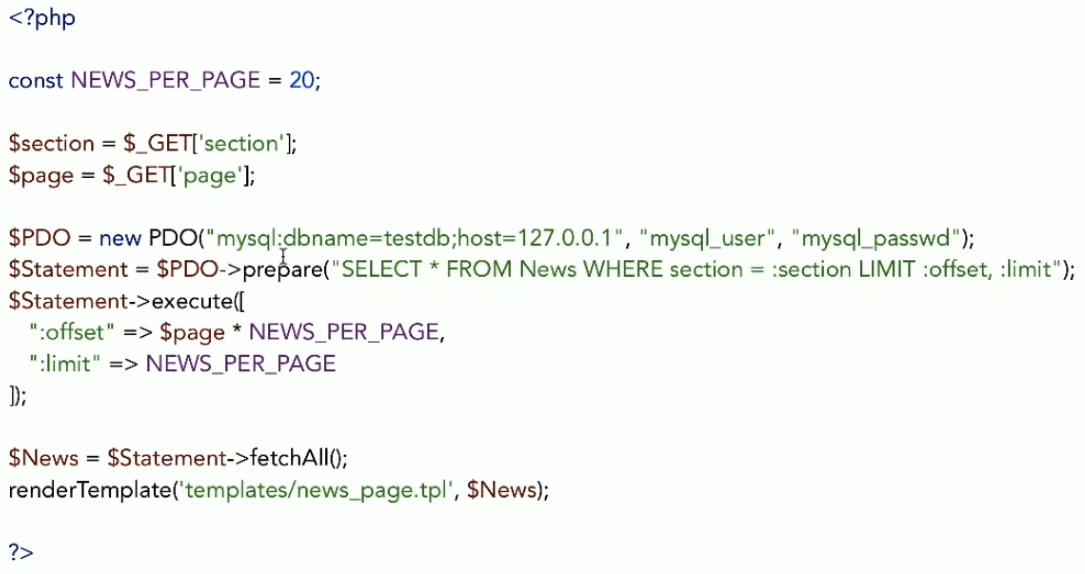This screenshot has height=574, width=1085.
Task: Click LIMIT :offset in the SQL string
Action: tap(924, 269)
